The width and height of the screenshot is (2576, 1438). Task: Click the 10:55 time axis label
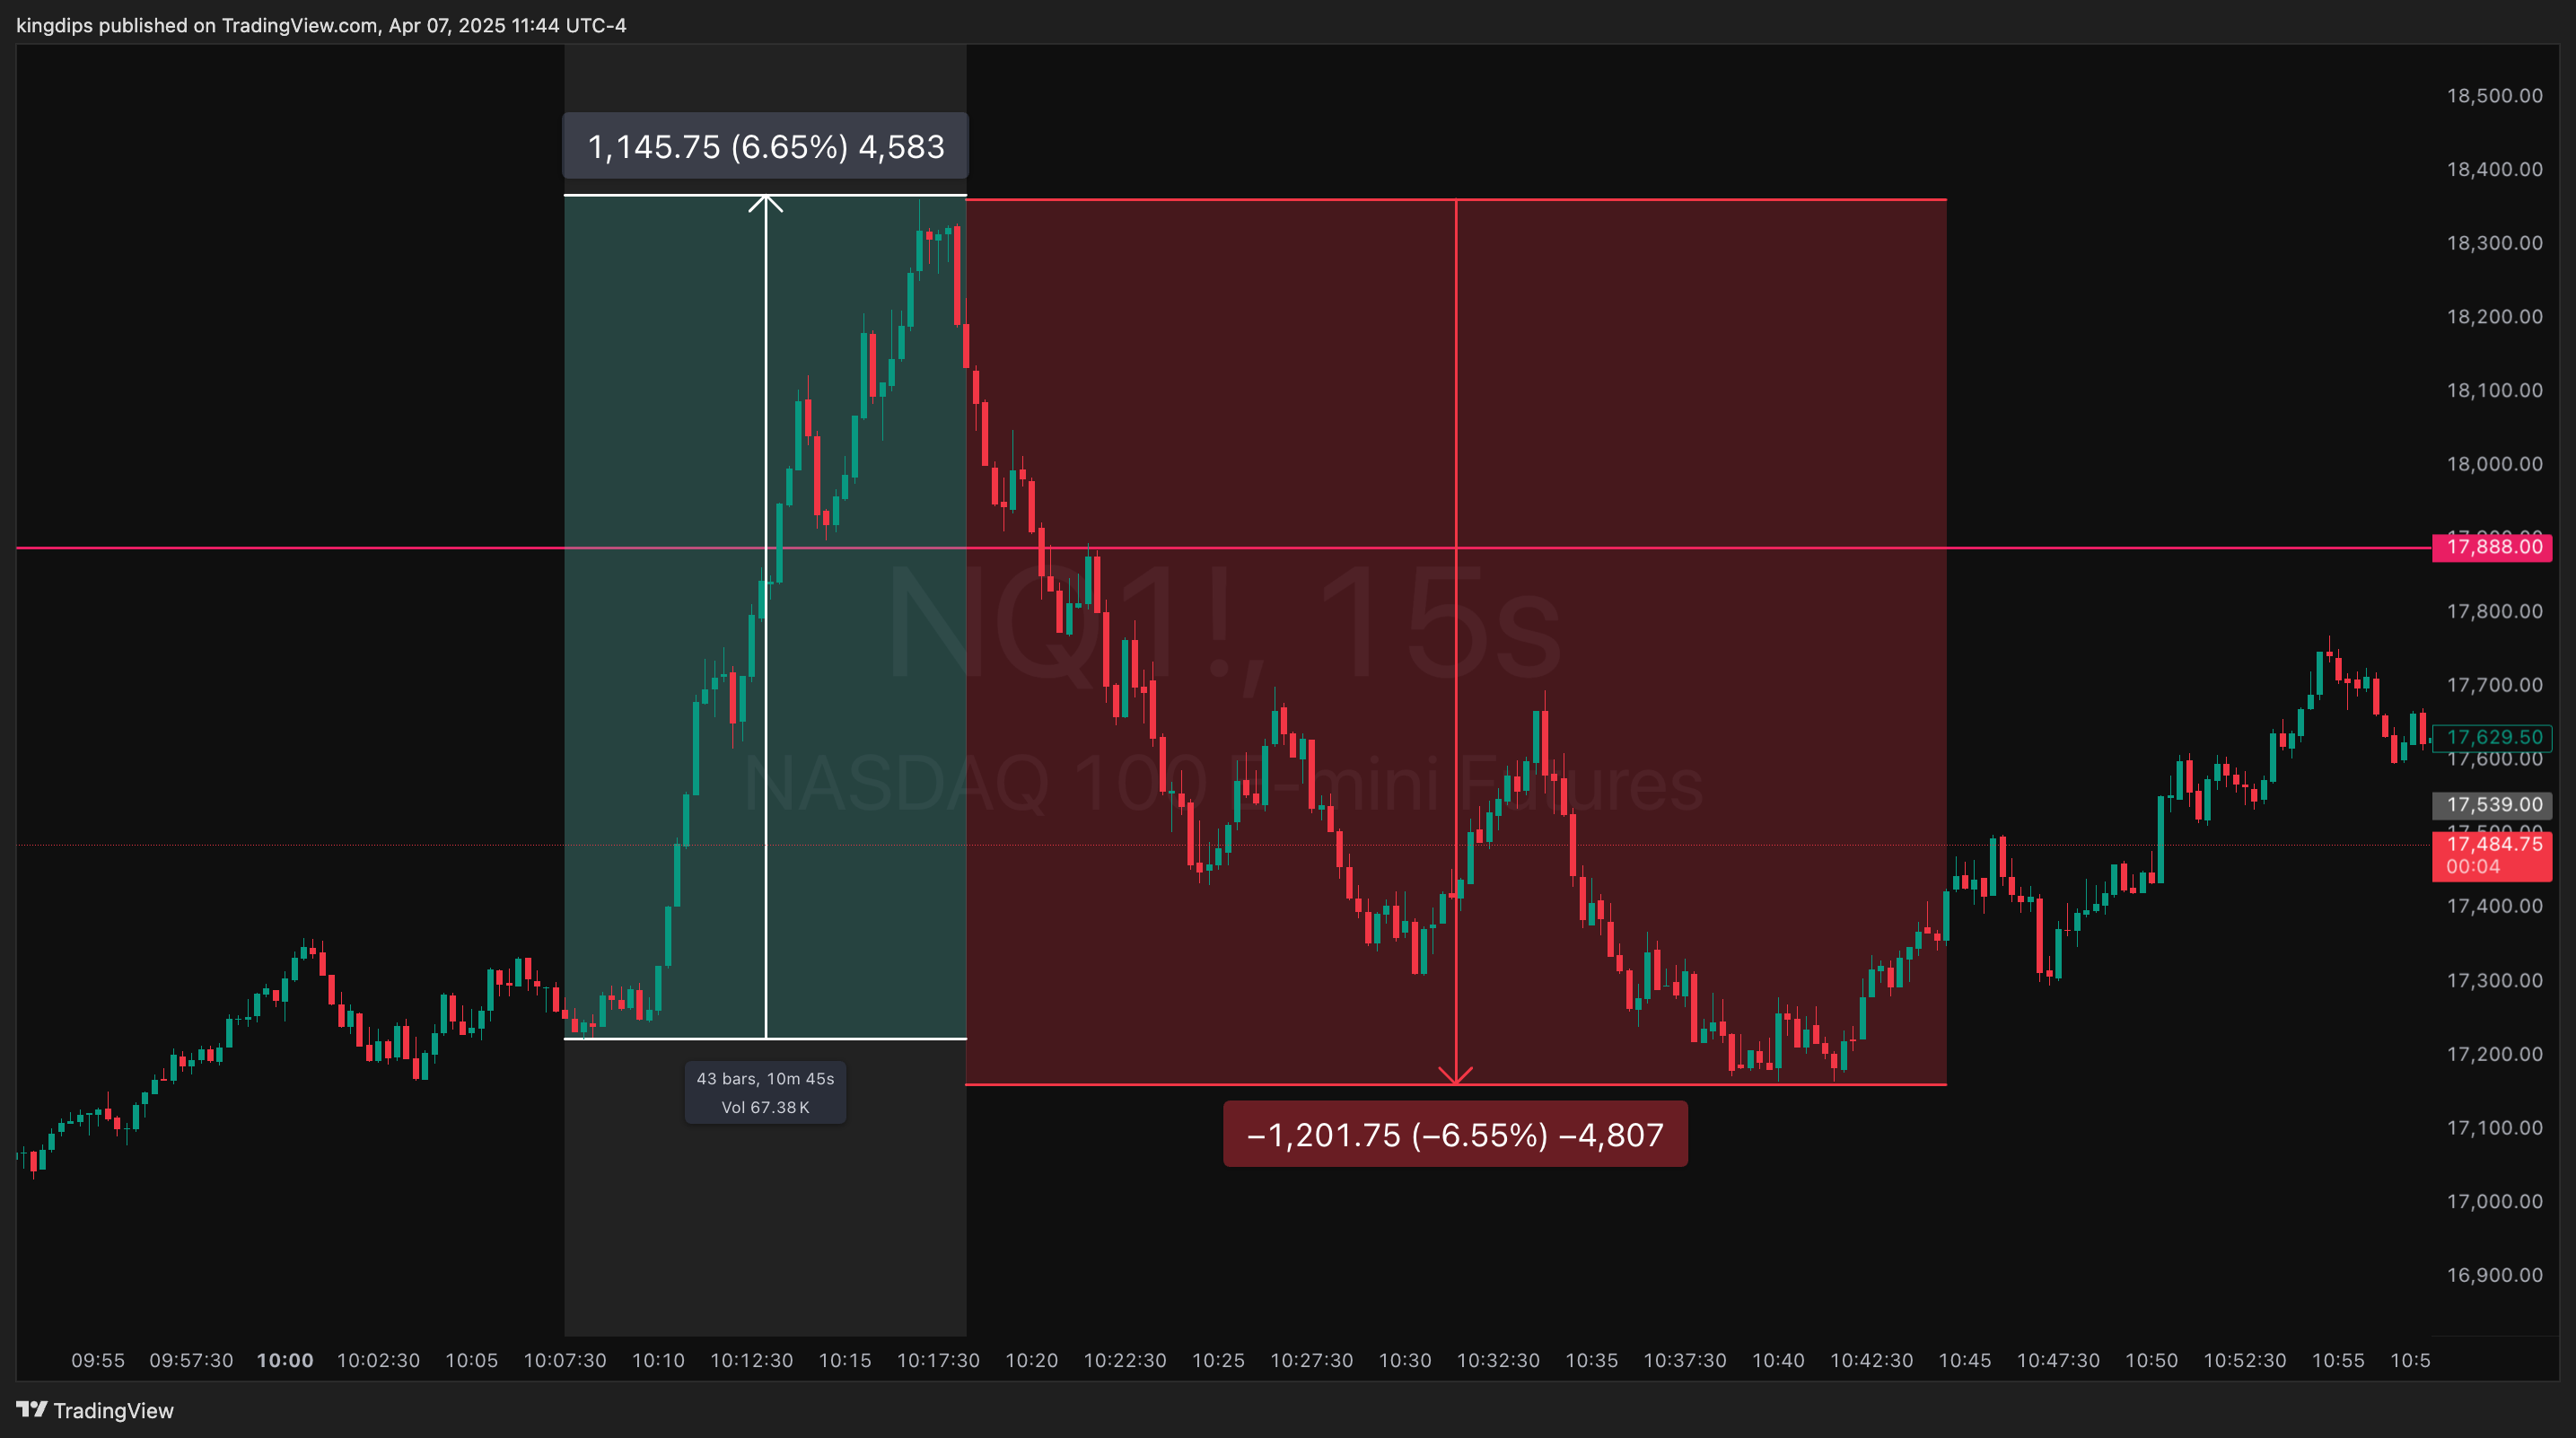pyautogui.click(x=2338, y=1360)
